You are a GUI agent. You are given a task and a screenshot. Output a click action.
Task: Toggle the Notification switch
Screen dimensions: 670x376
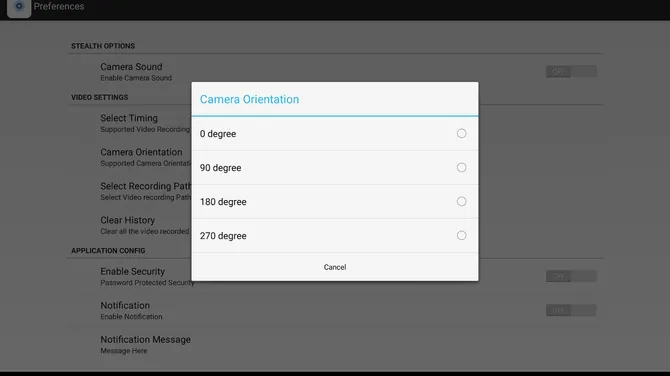point(571,310)
